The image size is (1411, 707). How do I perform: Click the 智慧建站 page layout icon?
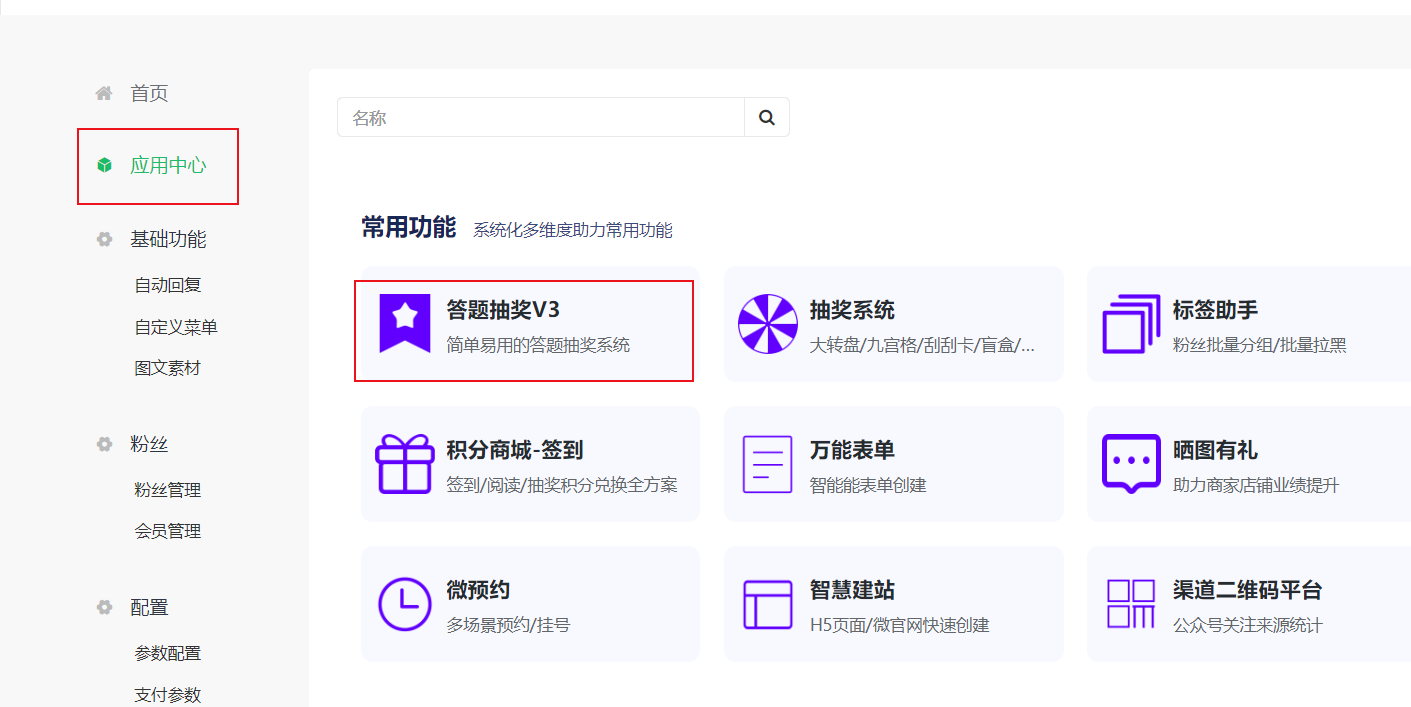[x=767, y=603]
